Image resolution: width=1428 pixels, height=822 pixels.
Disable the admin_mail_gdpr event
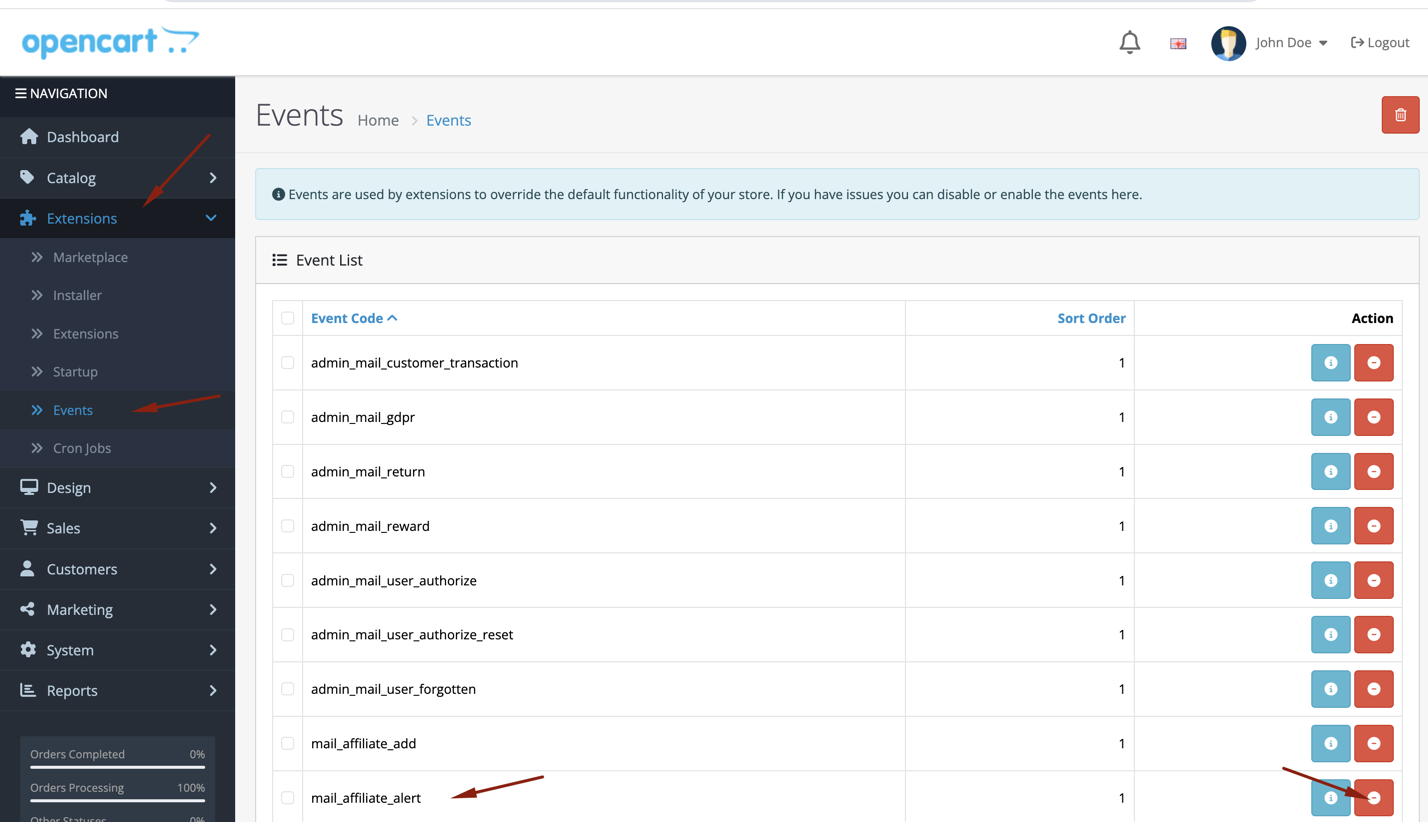coord(1373,417)
